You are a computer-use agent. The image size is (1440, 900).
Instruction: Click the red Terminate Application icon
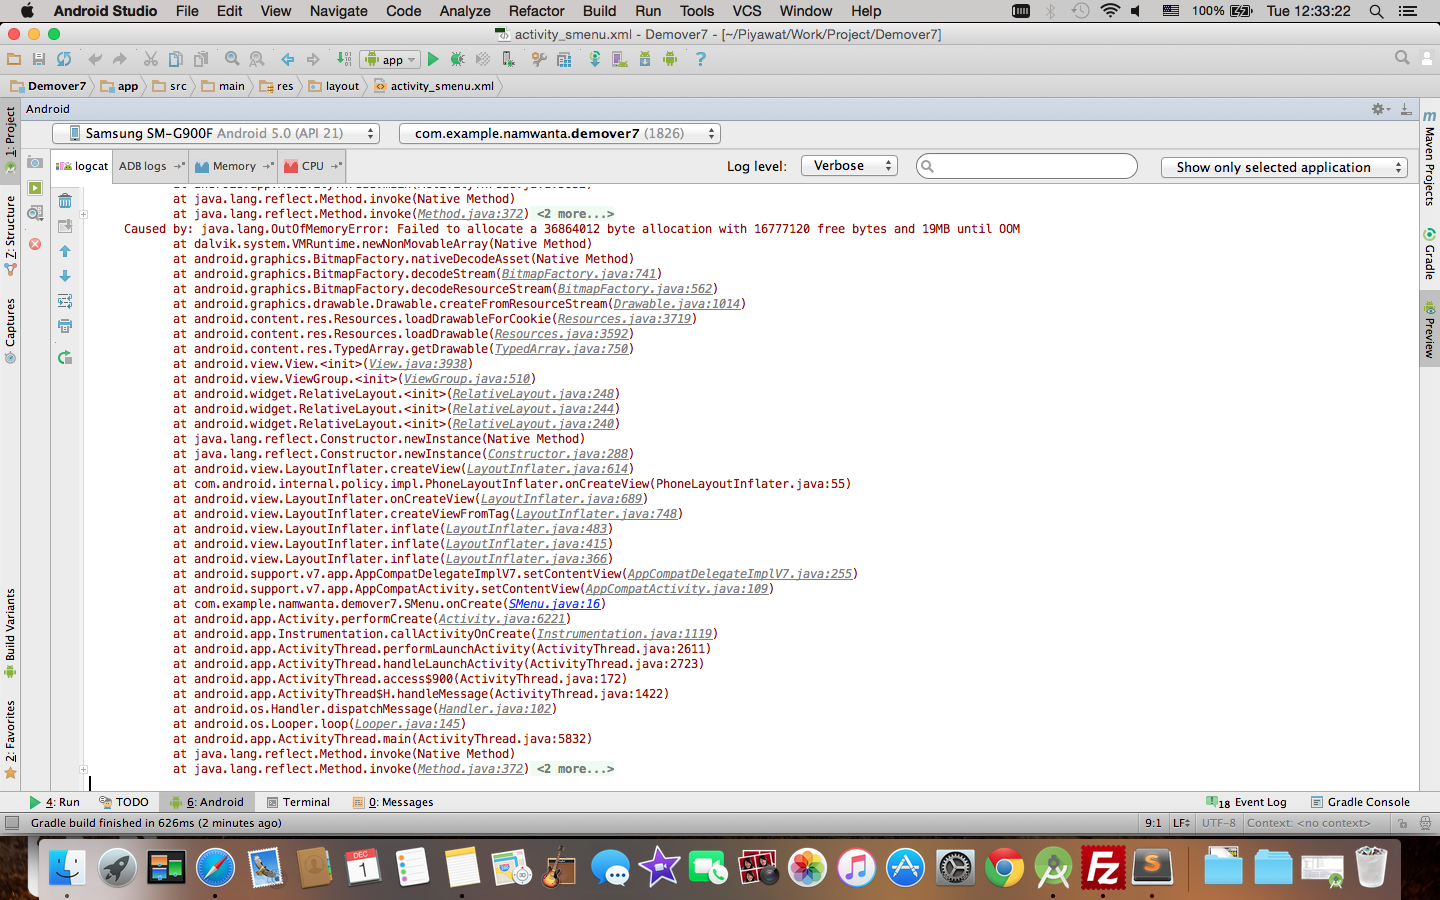pos(35,244)
